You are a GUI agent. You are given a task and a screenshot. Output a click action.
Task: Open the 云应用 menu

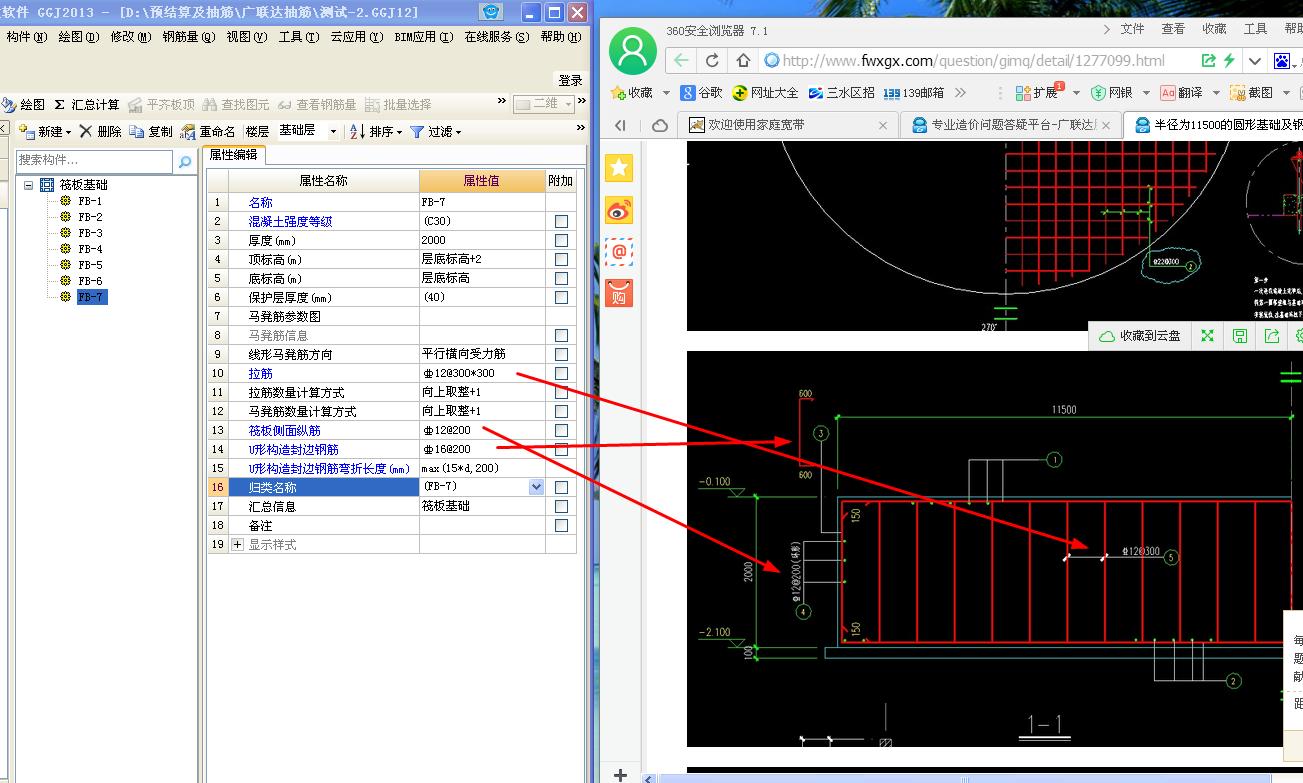click(x=356, y=37)
